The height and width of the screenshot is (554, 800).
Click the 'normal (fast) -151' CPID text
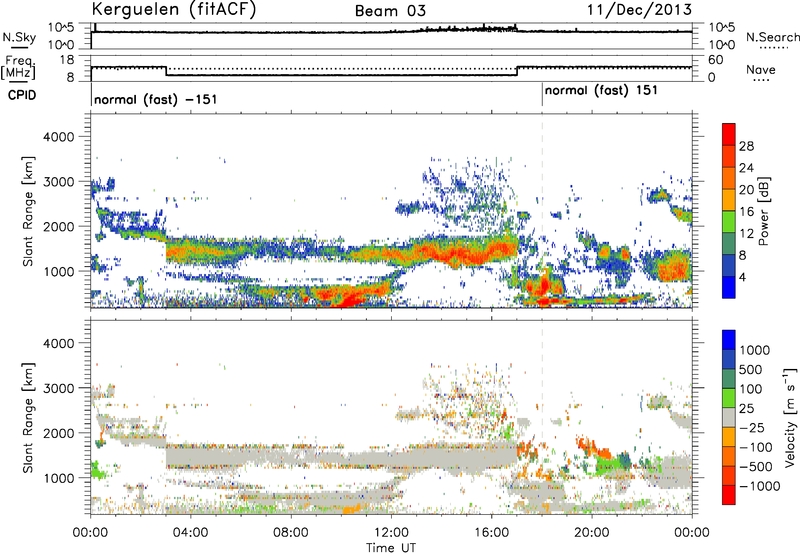(156, 99)
